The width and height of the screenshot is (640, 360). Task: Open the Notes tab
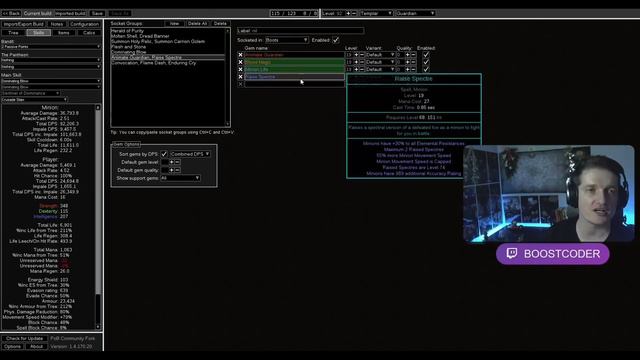pos(57,24)
